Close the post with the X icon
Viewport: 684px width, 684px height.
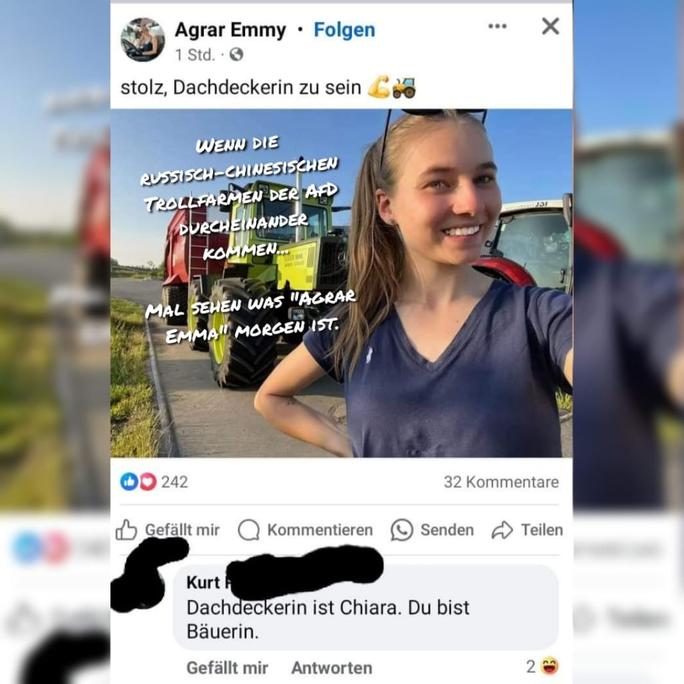[551, 26]
